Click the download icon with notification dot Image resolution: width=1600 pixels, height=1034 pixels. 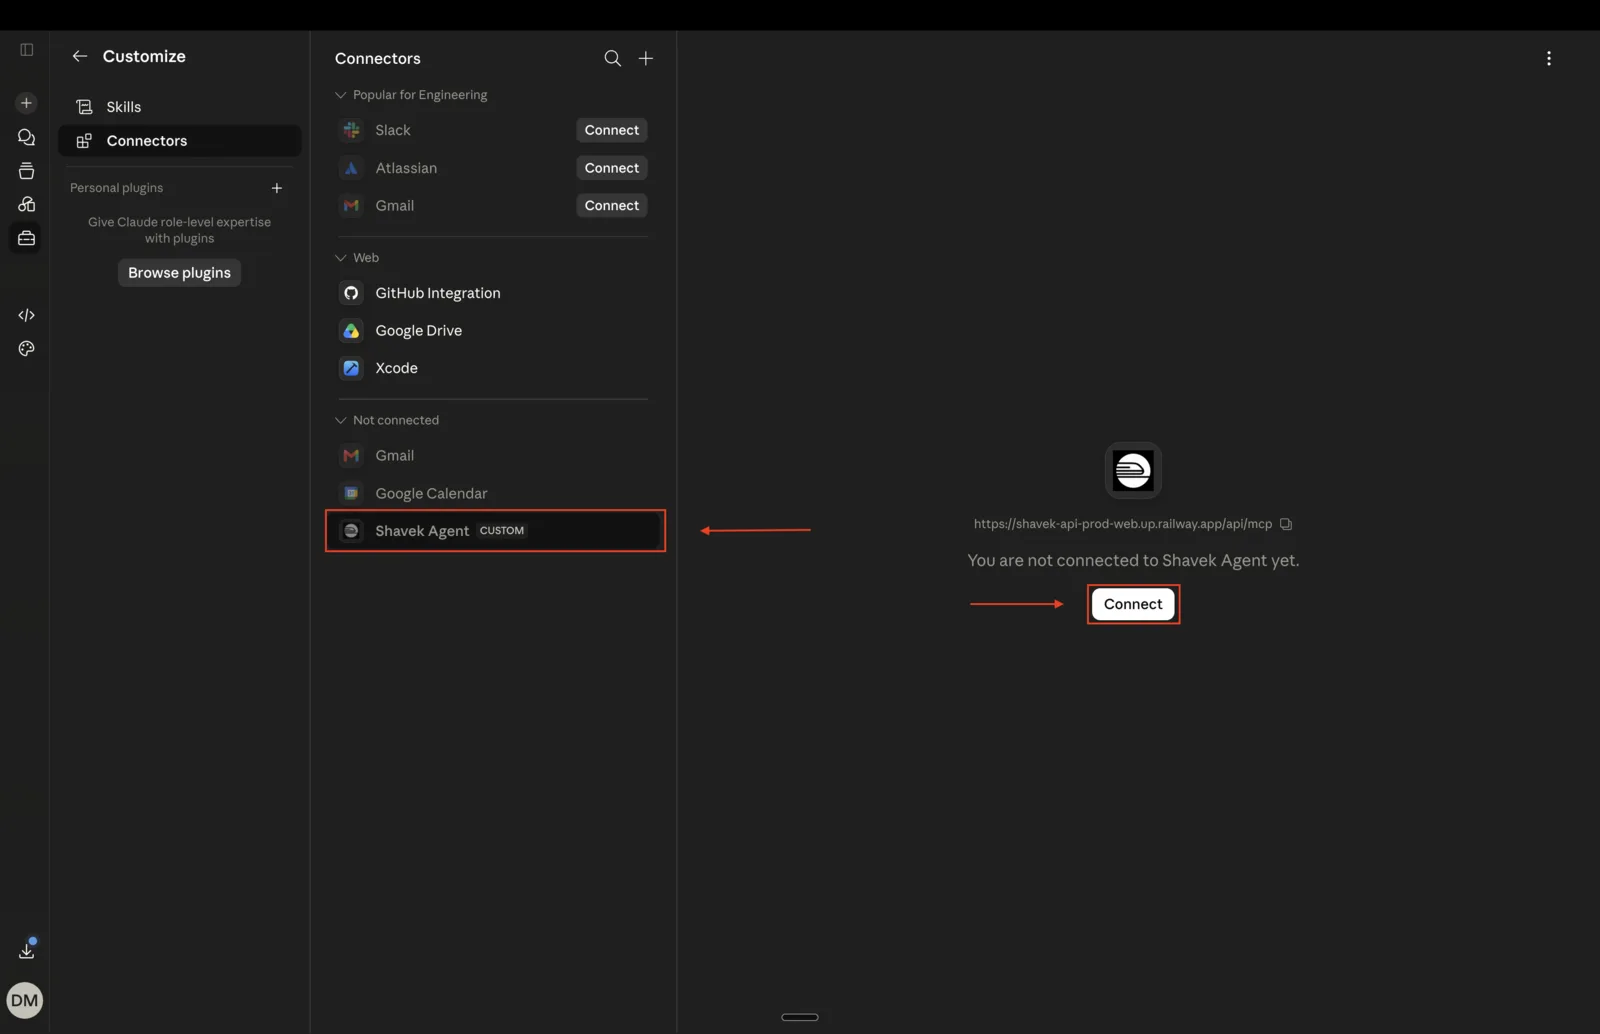pyautogui.click(x=27, y=950)
